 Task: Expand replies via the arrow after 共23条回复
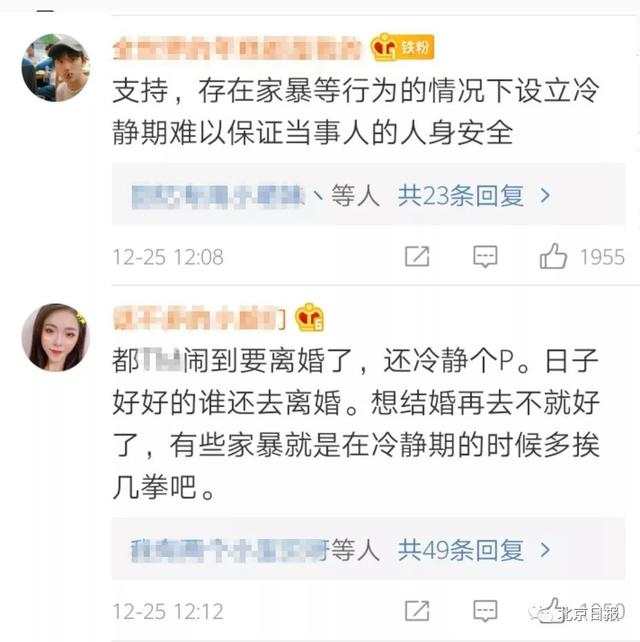point(545,196)
